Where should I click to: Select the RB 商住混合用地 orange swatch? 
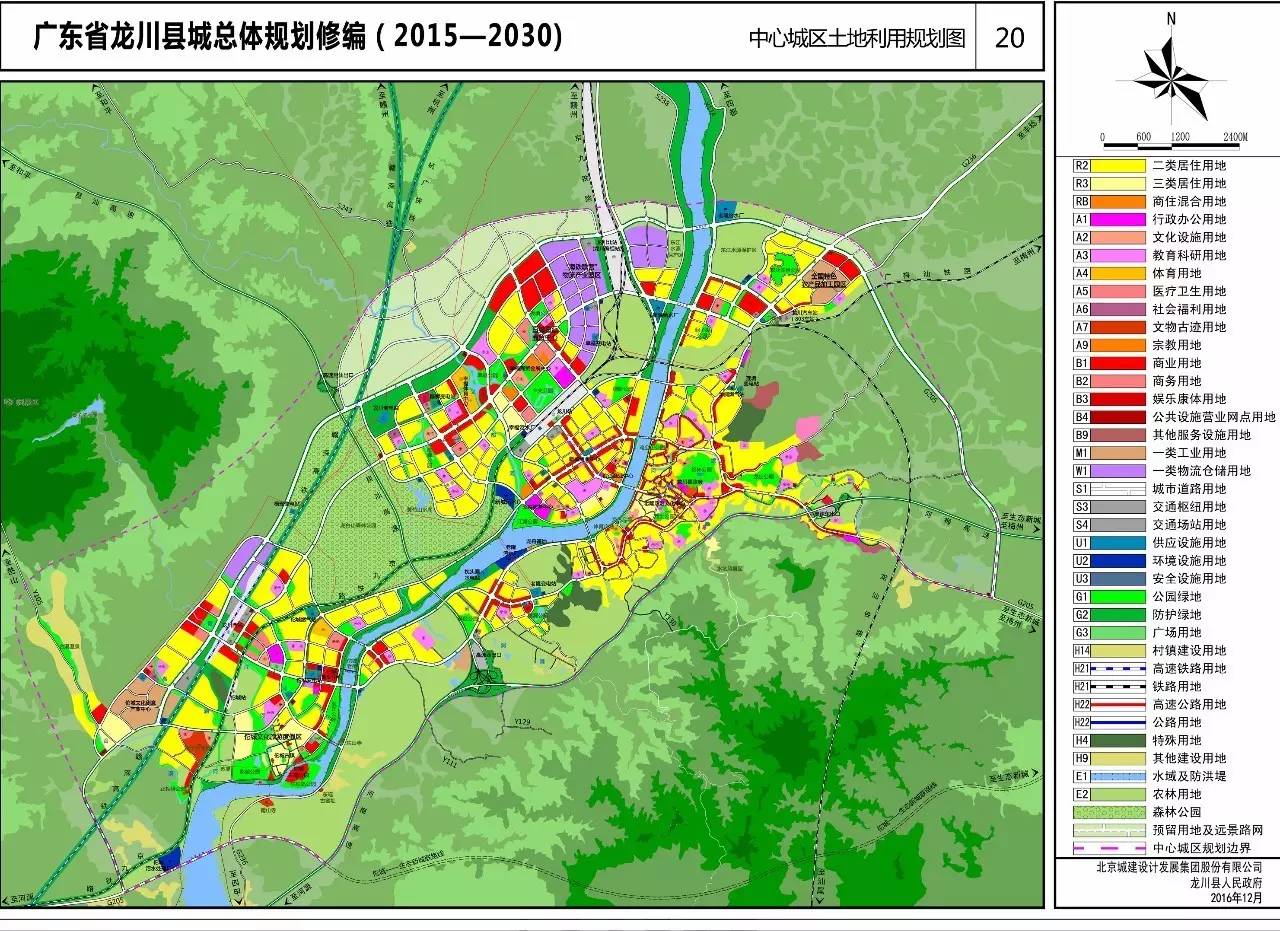click(x=1118, y=202)
